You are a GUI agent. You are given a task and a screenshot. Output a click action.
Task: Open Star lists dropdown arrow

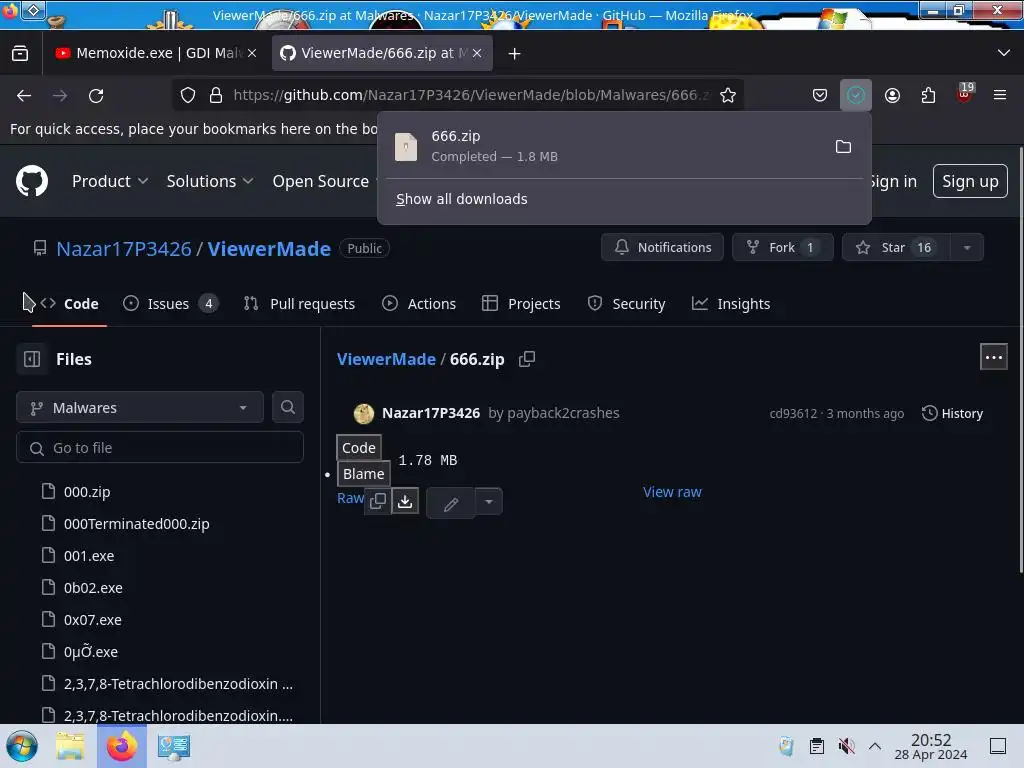[967, 248]
